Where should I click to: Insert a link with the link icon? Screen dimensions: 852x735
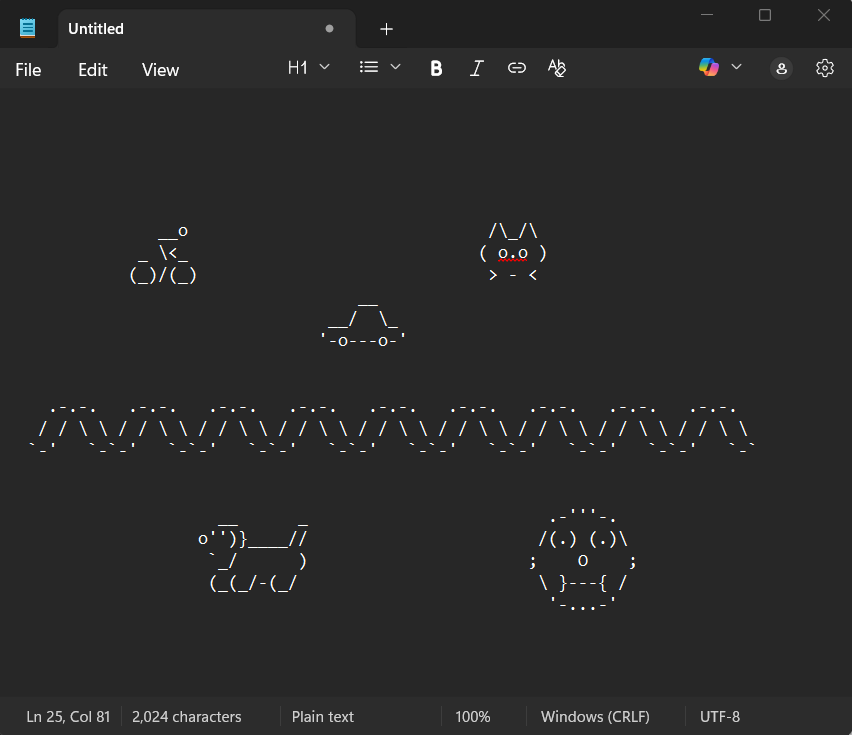[x=517, y=68]
